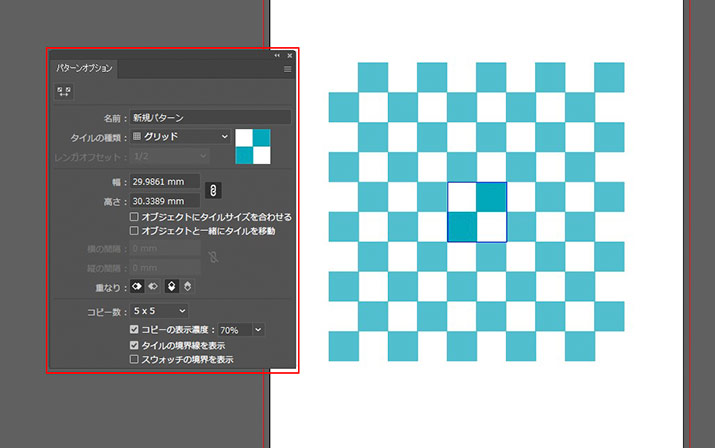Enable スウォッチの境界を表示 checkbox

click(134, 359)
